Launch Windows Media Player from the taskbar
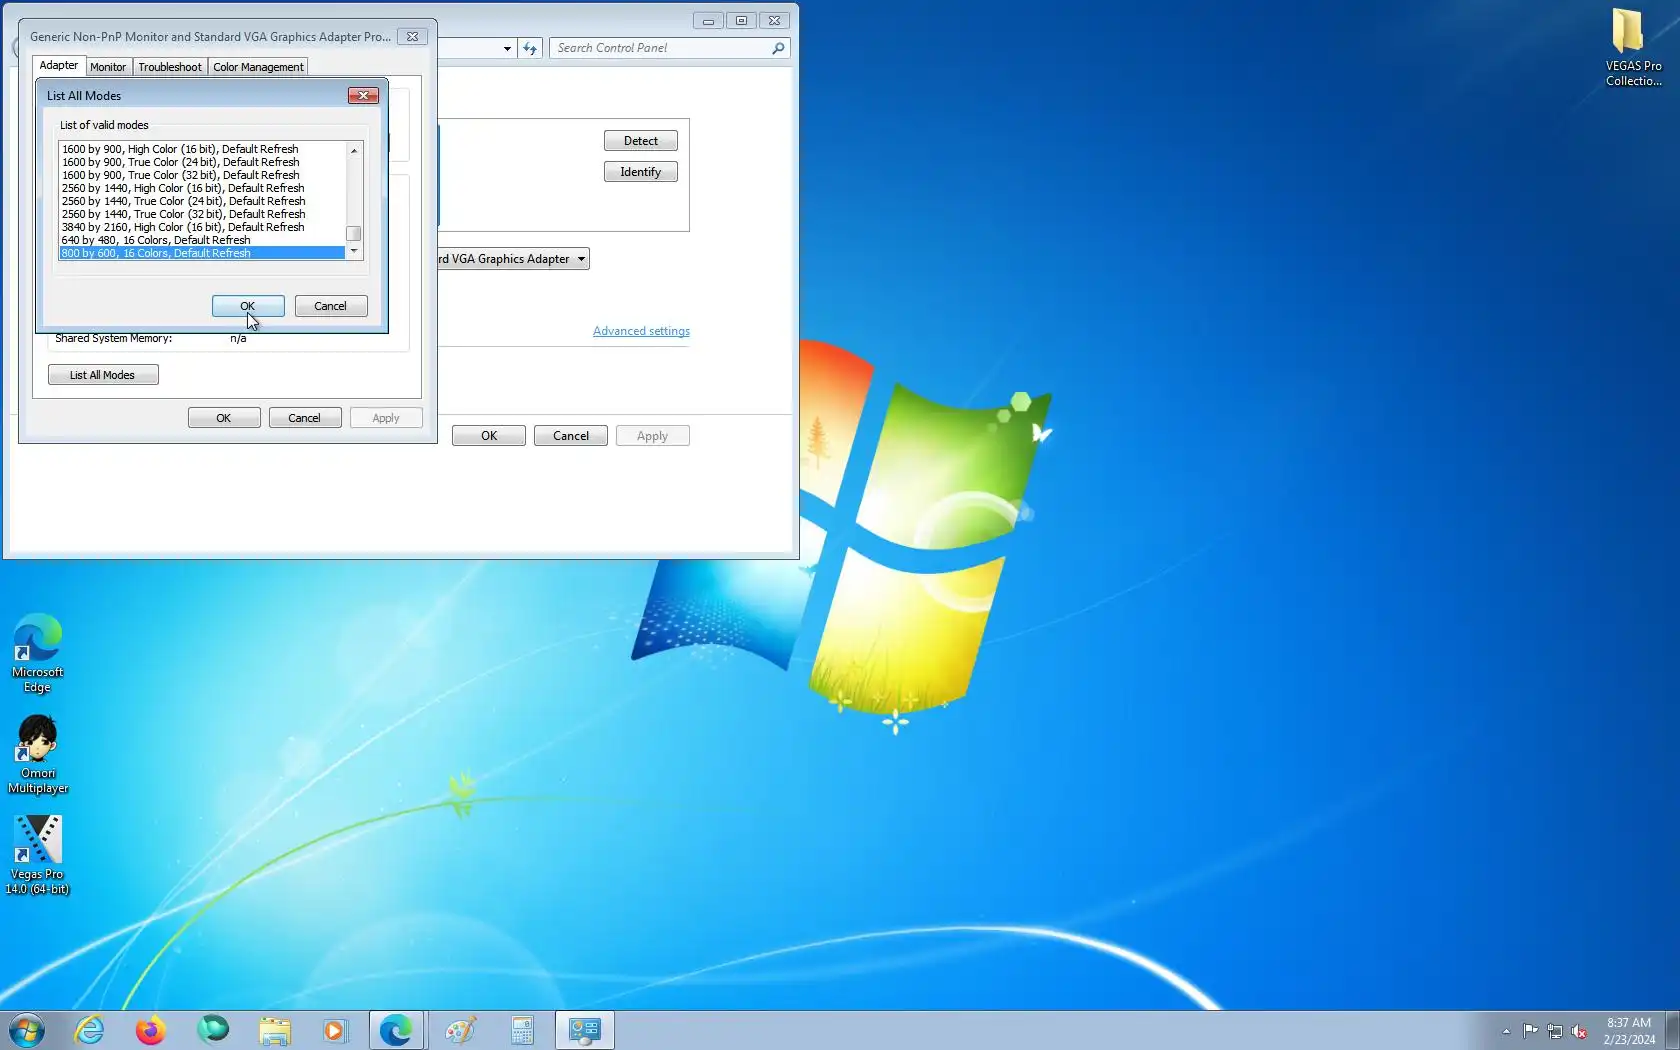This screenshot has width=1680, height=1050. coord(334,1030)
